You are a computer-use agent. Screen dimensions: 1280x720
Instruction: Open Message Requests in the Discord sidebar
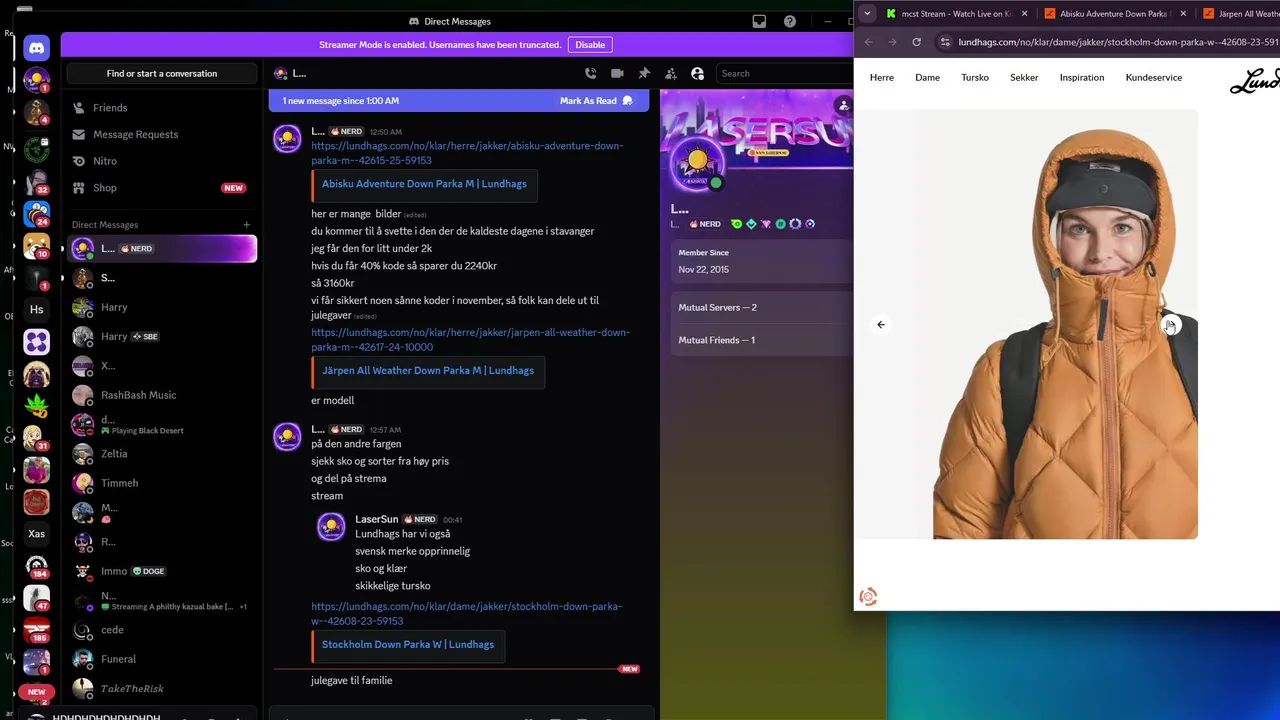135,134
